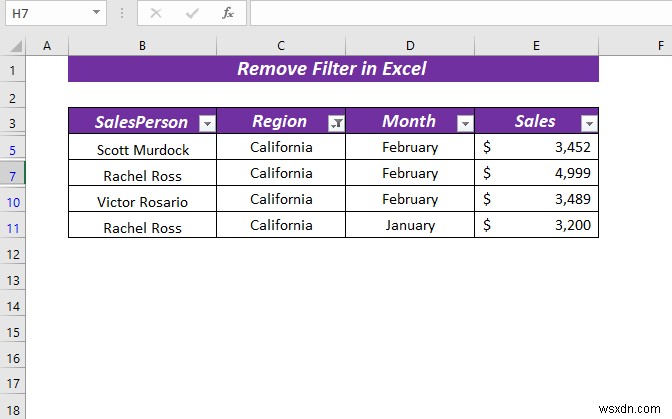
Task: Select 'February' cell in row 10
Action: click(410, 199)
